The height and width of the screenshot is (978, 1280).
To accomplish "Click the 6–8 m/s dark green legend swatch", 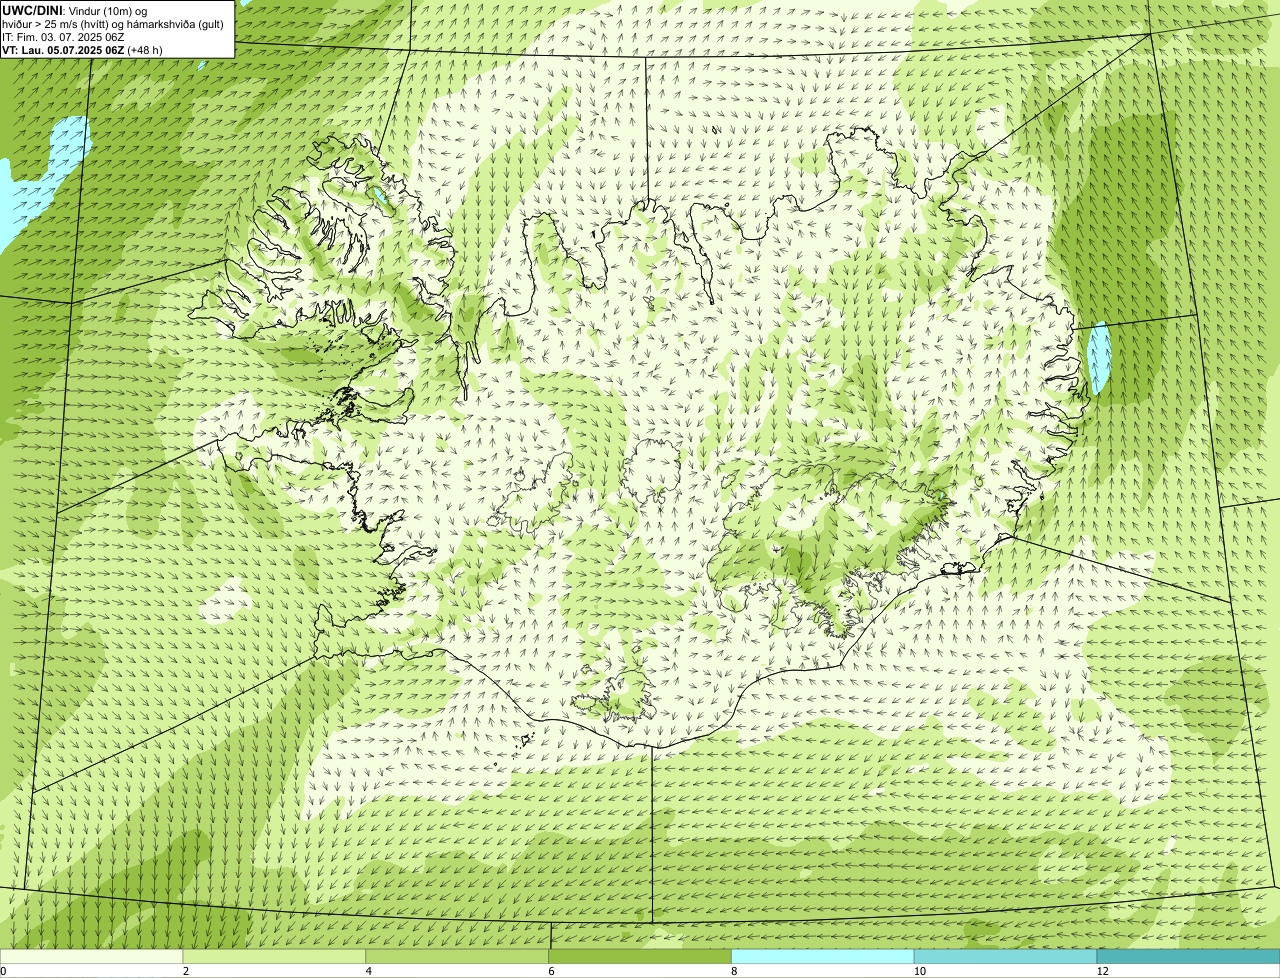I will point(640,957).
